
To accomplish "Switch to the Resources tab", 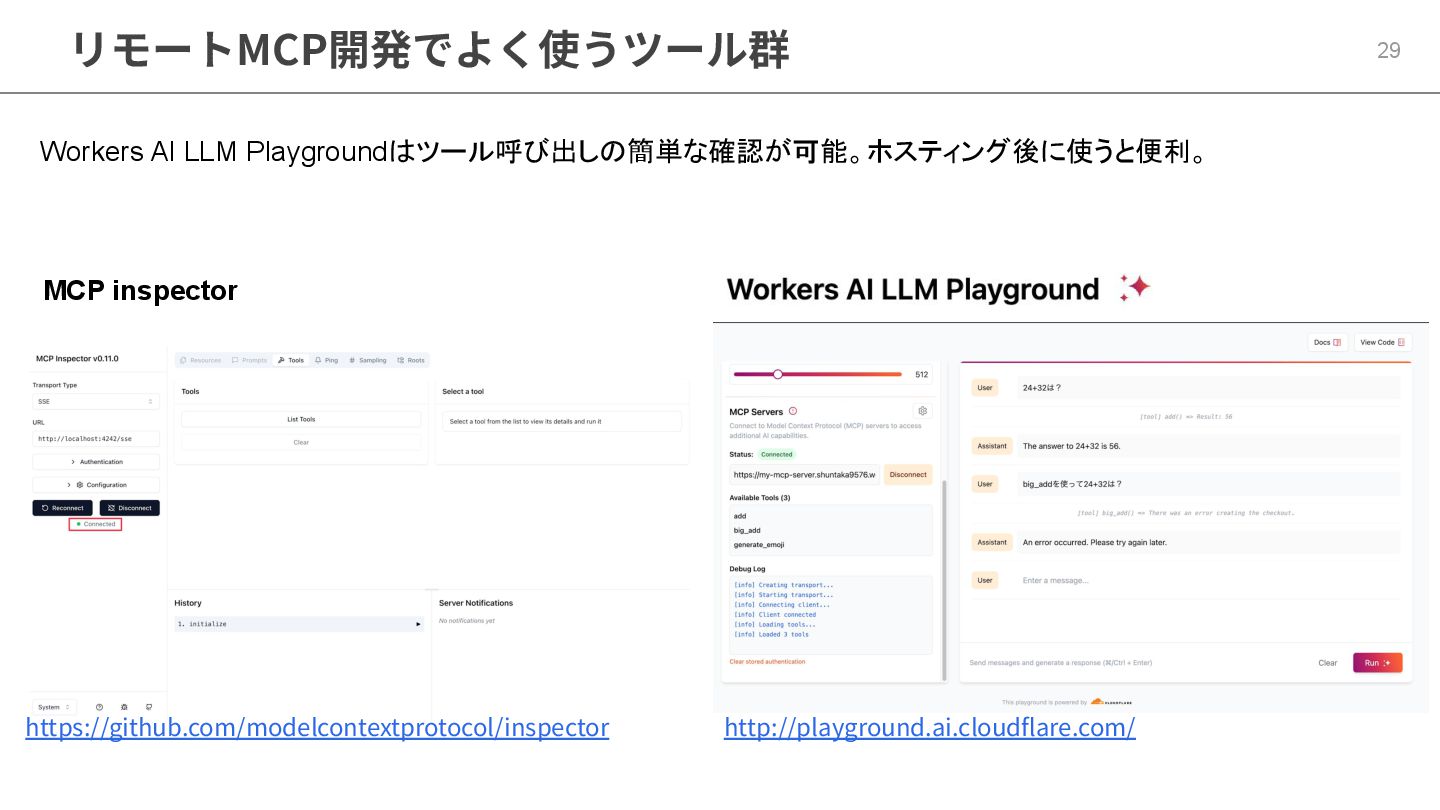I will coord(200,360).
